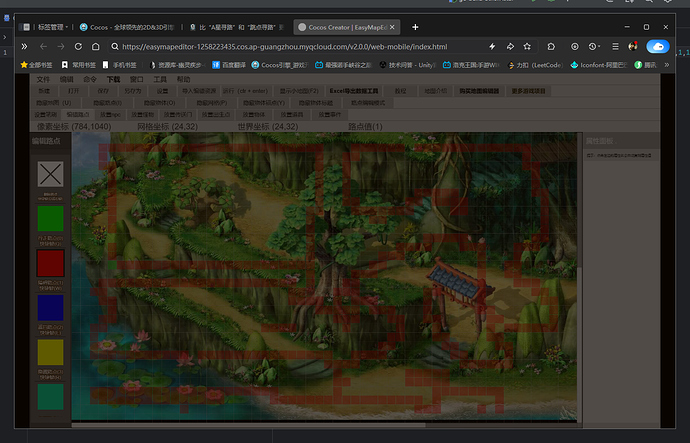This screenshot has height=443, width=690.
Task: Toggle 隐藏网格(P) visibility
Action: (x=210, y=102)
